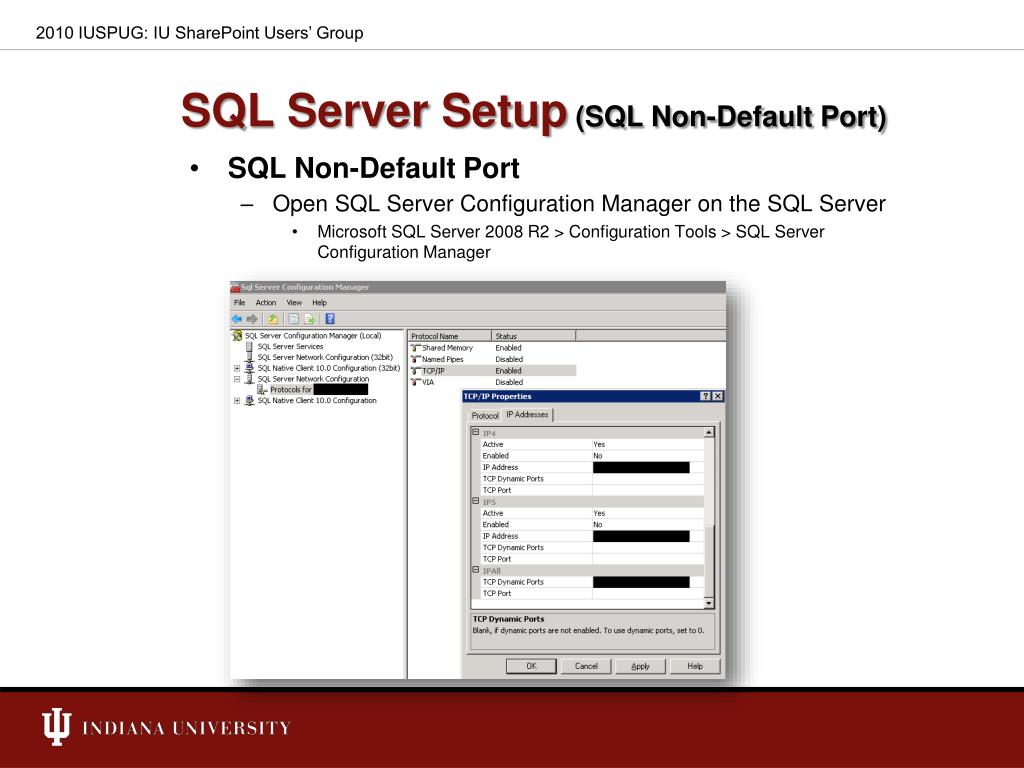Click the Protocol Name column header
1024x768 pixels.
pyautogui.click(x=449, y=336)
